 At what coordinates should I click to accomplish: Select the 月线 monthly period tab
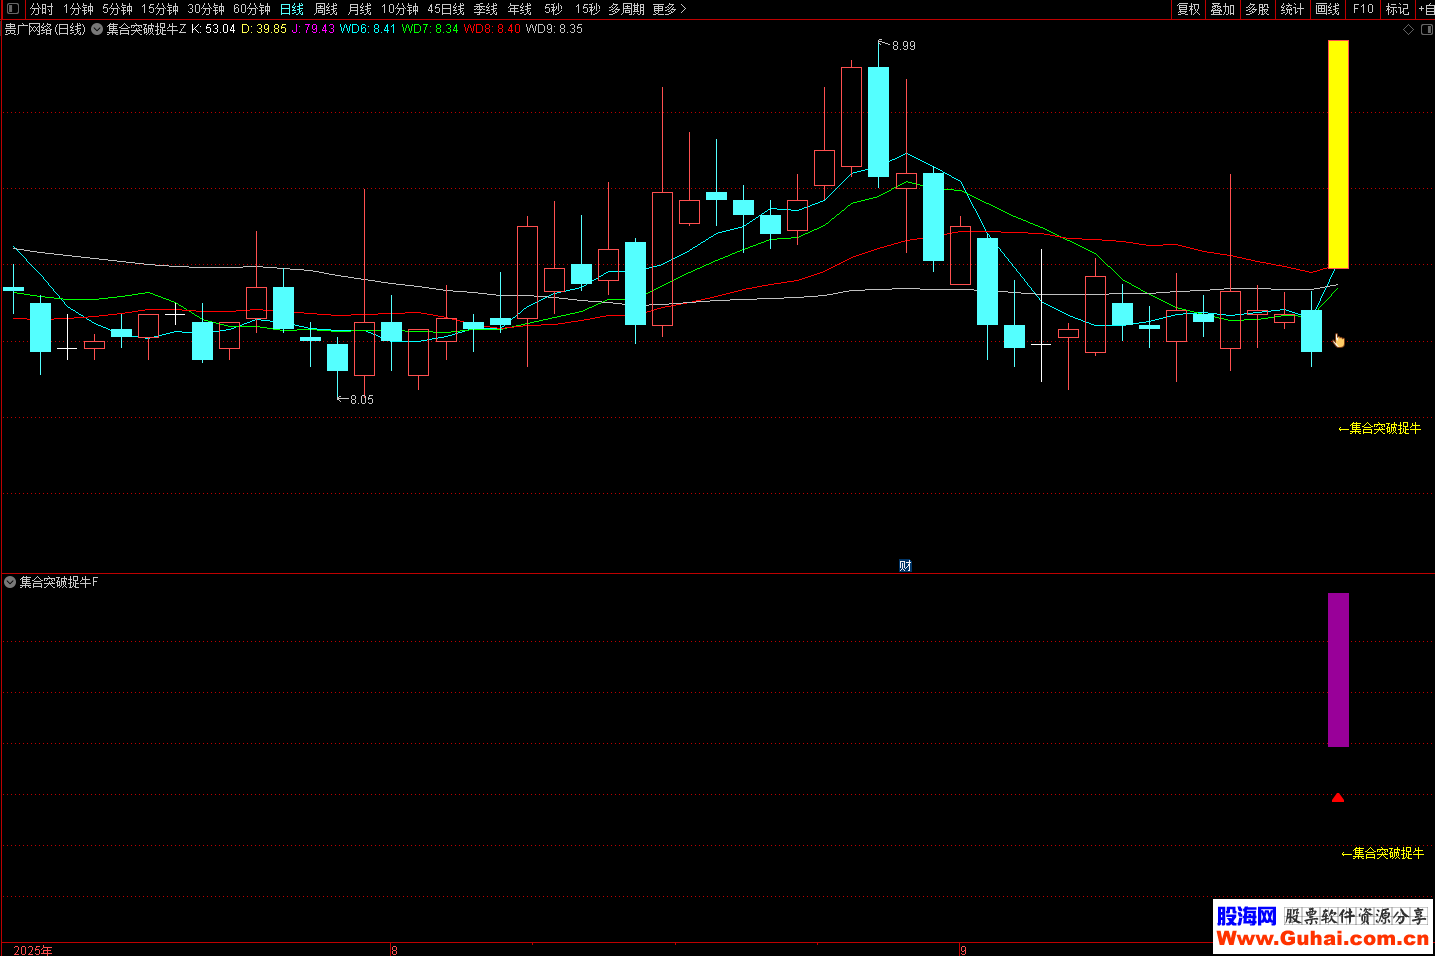pyautogui.click(x=360, y=9)
